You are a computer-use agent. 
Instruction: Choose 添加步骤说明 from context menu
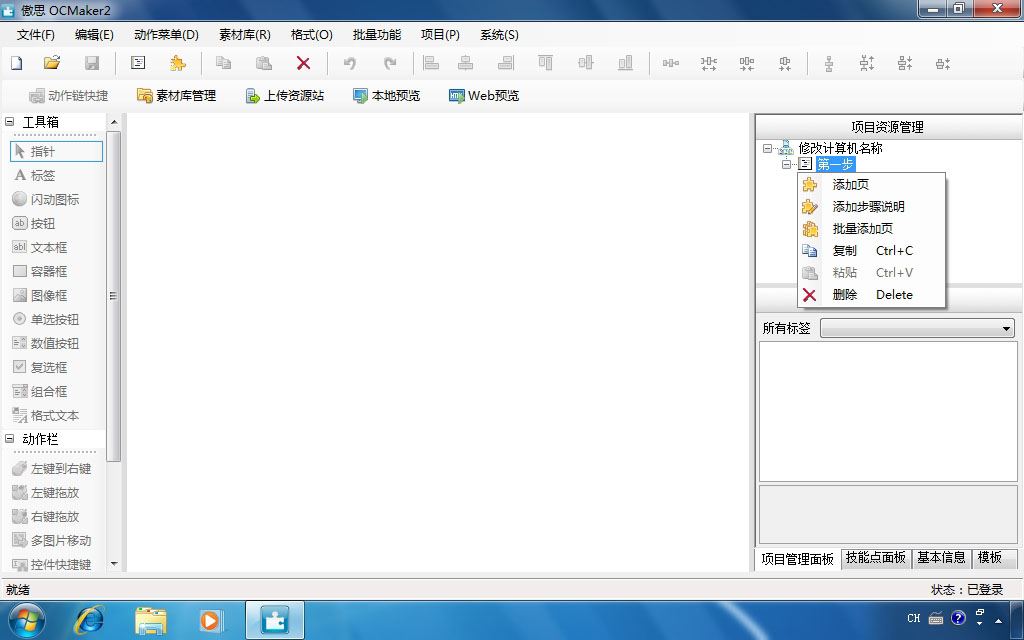pyautogui.click(x=871, y=206)
